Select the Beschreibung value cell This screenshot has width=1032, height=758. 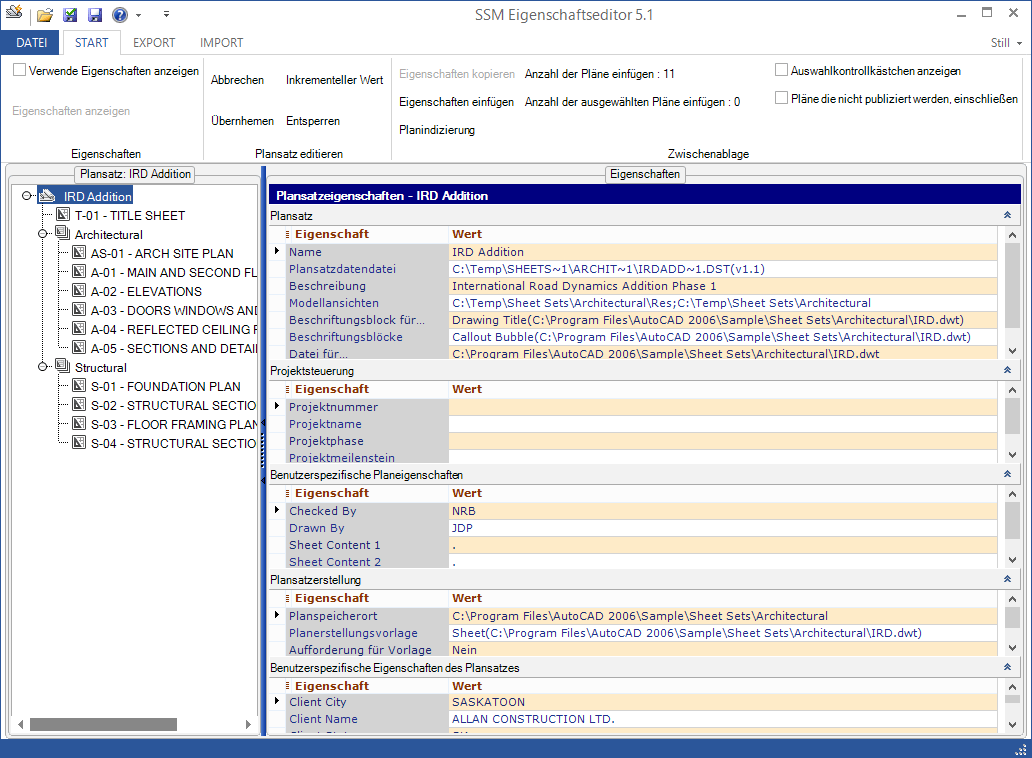pos(723,286)
